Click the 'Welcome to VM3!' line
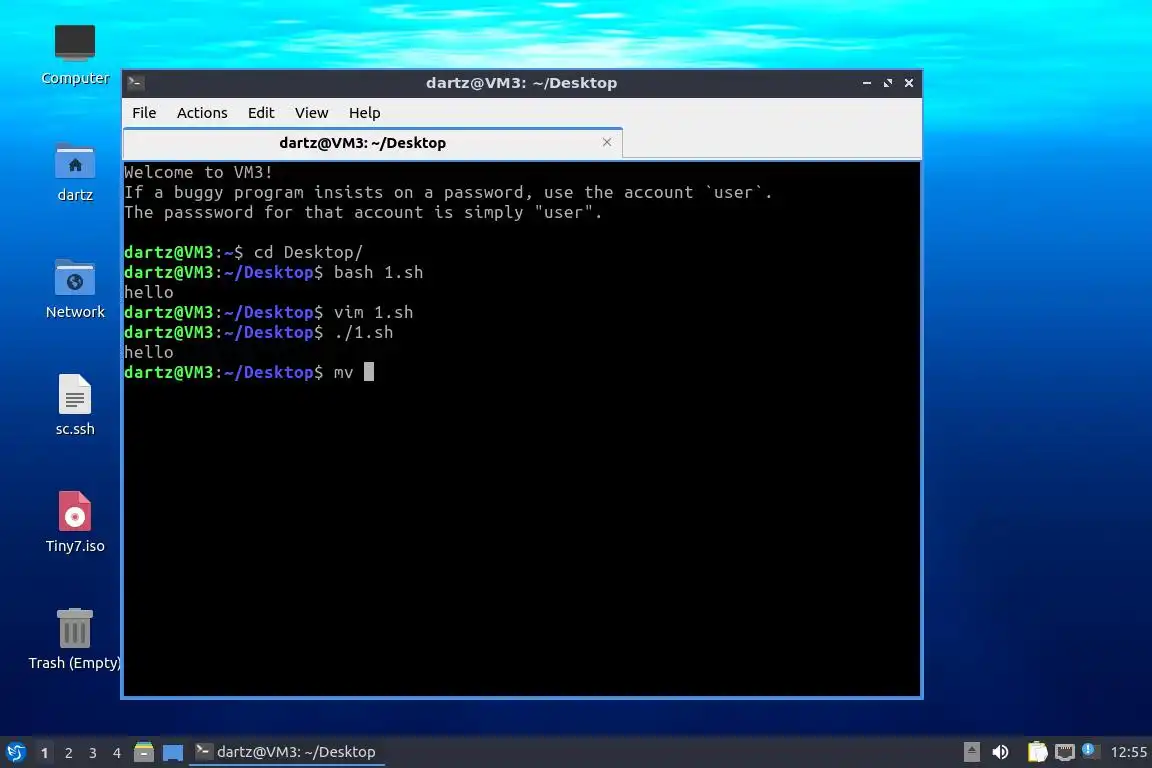This screenshot has width=1152, height=768. pos(198,172)
